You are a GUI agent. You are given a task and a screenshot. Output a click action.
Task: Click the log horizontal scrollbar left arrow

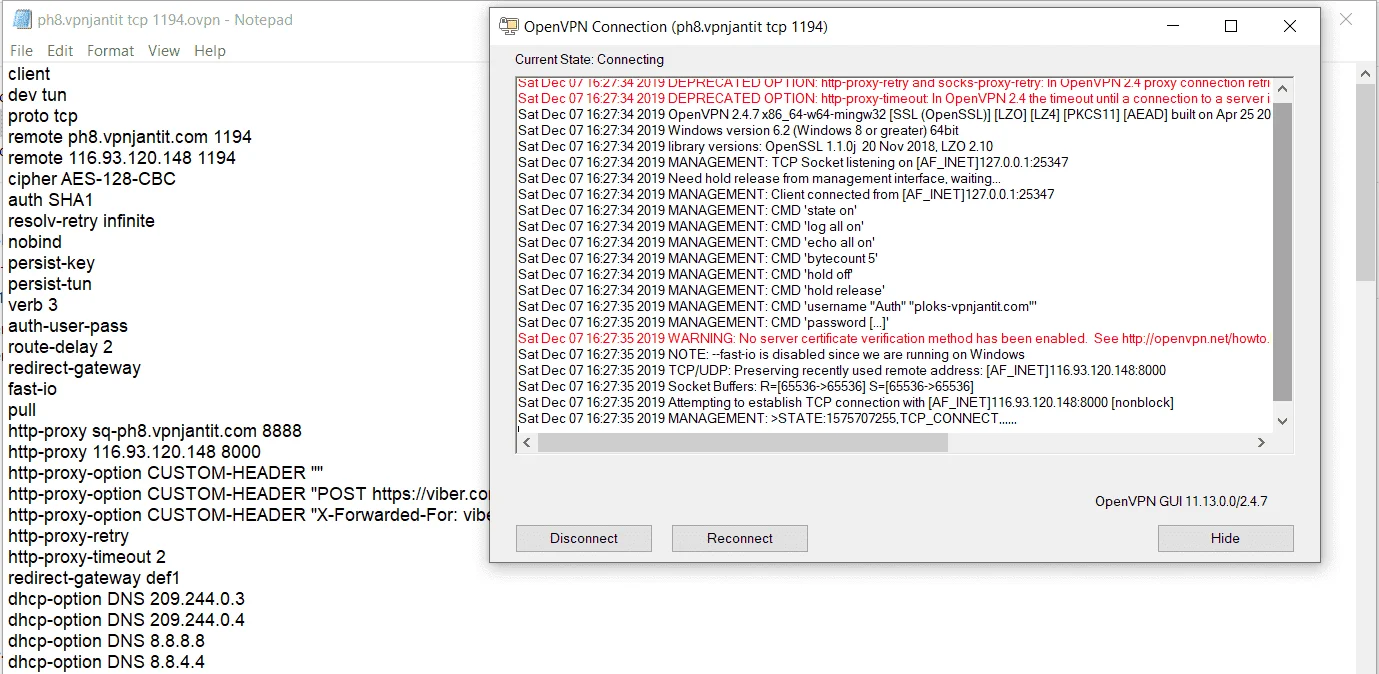pyautogui.click(x=526, y=442)
